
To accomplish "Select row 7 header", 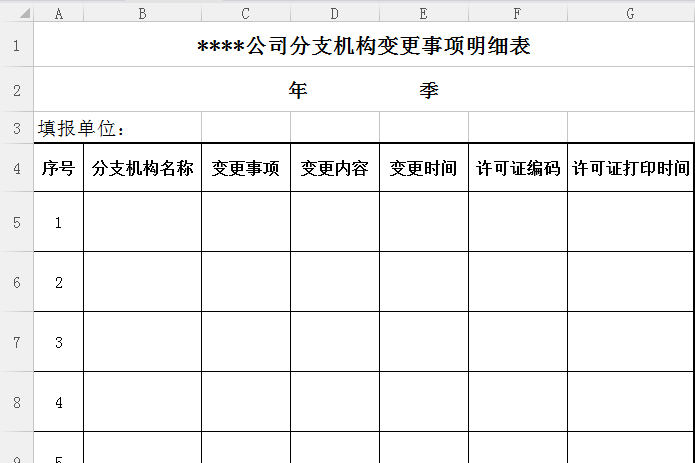I will pos(16,342).
